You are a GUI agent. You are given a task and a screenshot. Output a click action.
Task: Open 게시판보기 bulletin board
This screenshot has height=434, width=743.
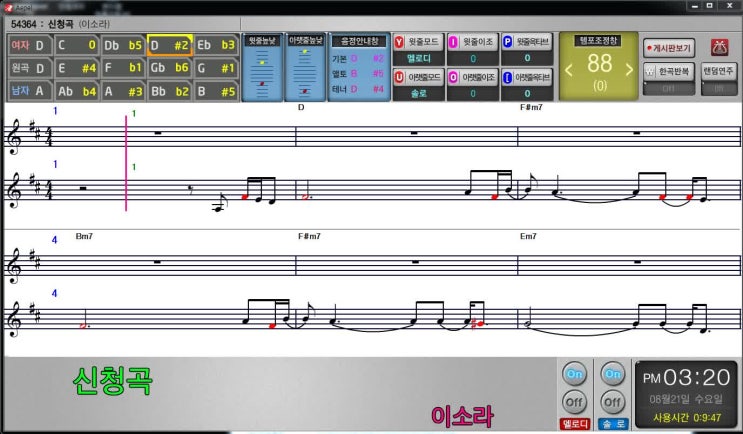[669, 47]
